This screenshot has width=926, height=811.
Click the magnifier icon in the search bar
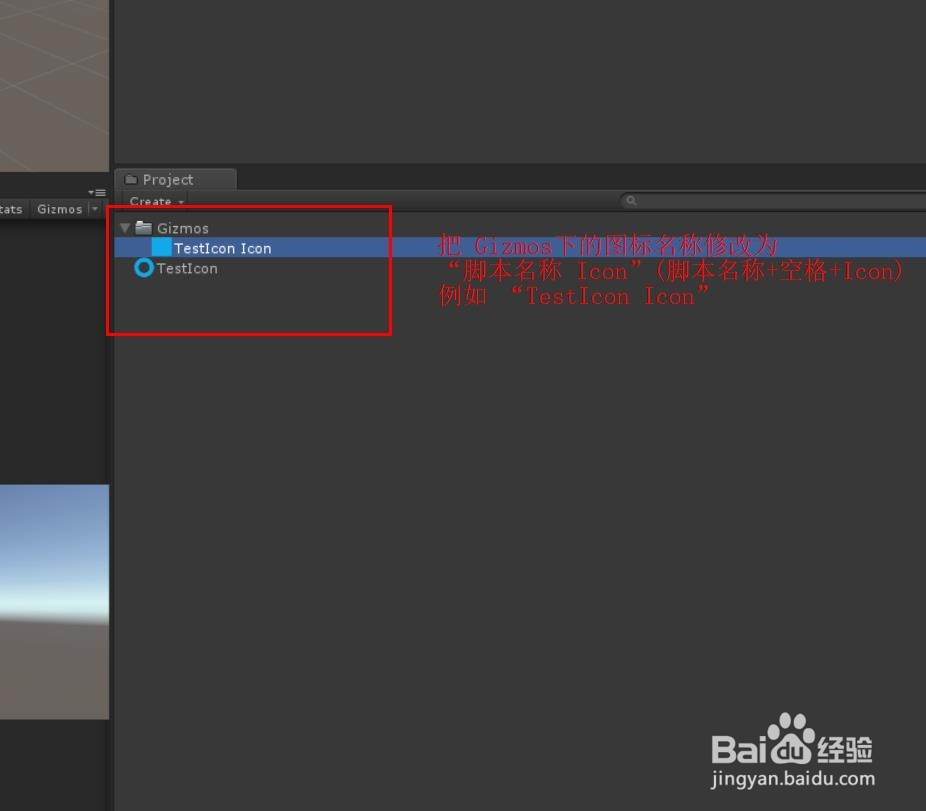coord(631,200)
